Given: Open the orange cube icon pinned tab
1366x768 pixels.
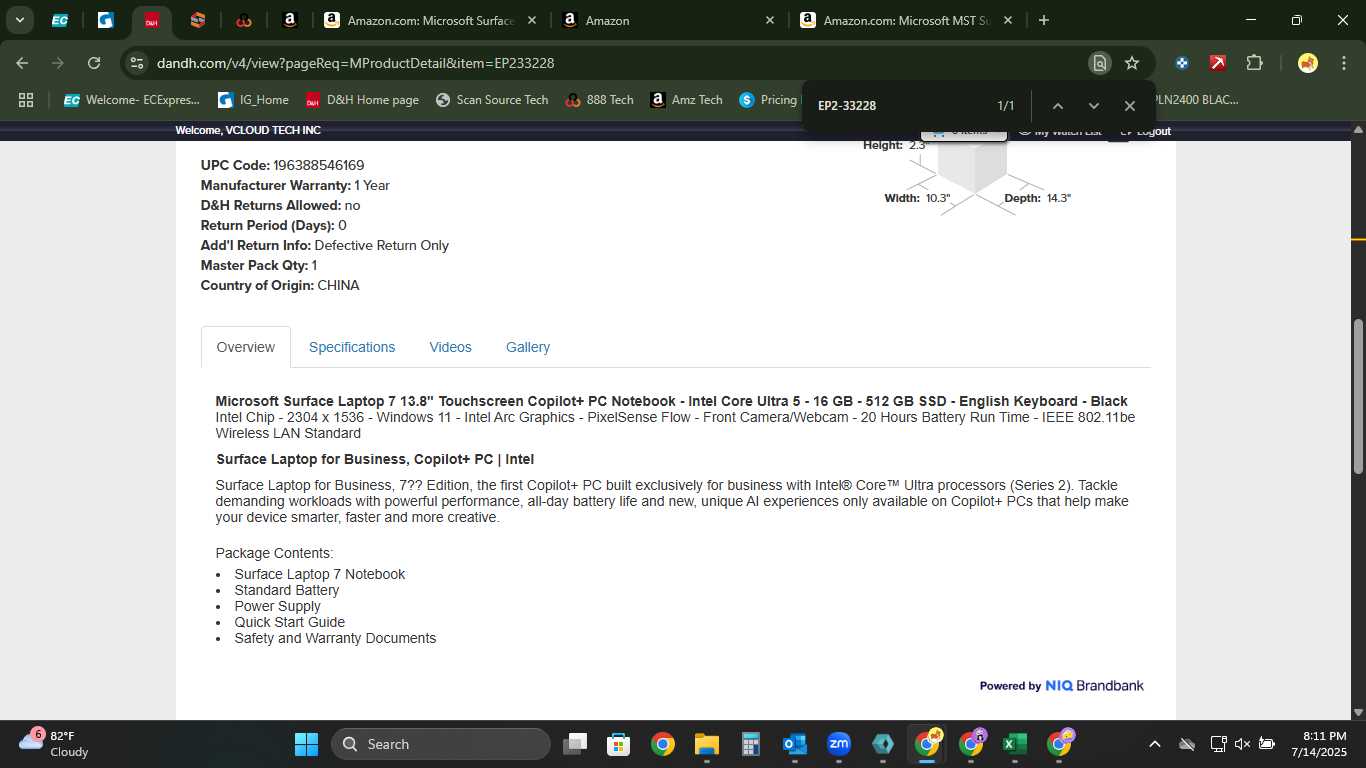Looking at the screenshot, I should point(197,20).
